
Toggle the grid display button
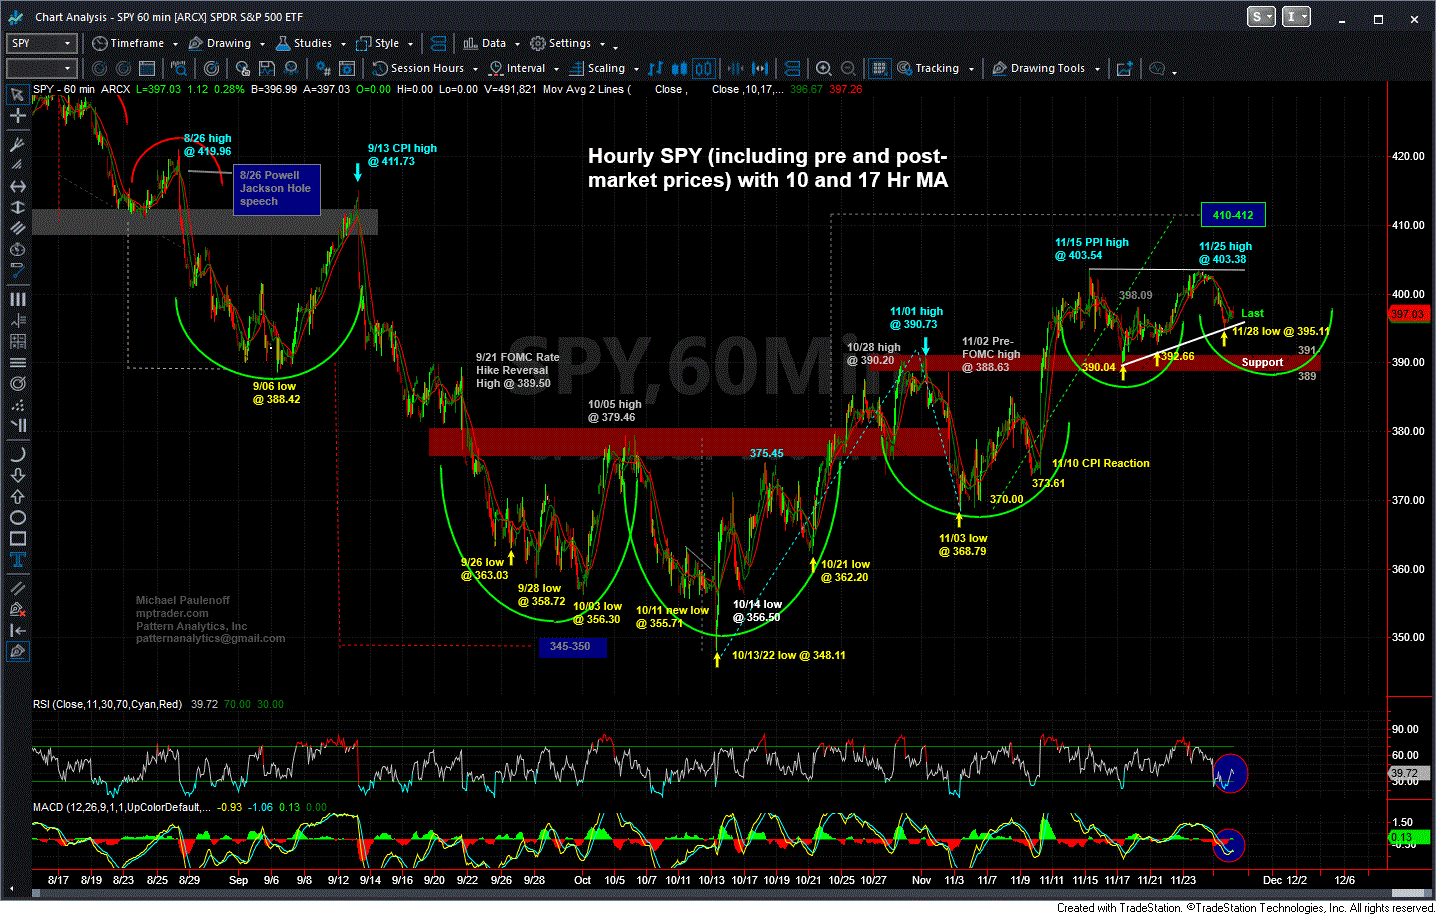click(879, 68)
